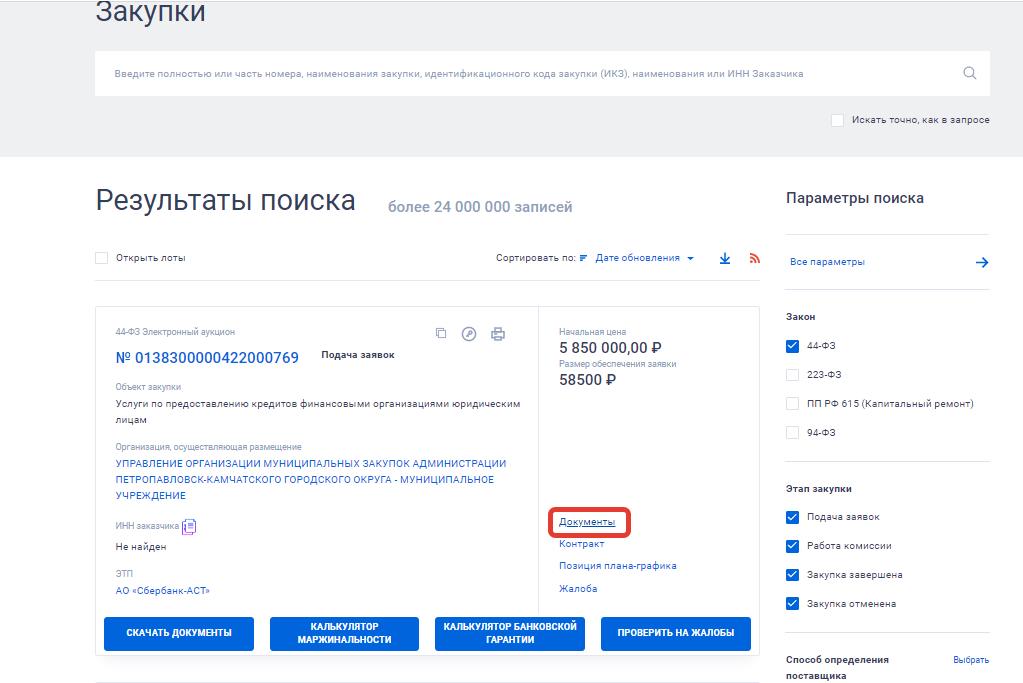Uncheck the 44-ФЗ law checkbox

[x=792, y=346]
